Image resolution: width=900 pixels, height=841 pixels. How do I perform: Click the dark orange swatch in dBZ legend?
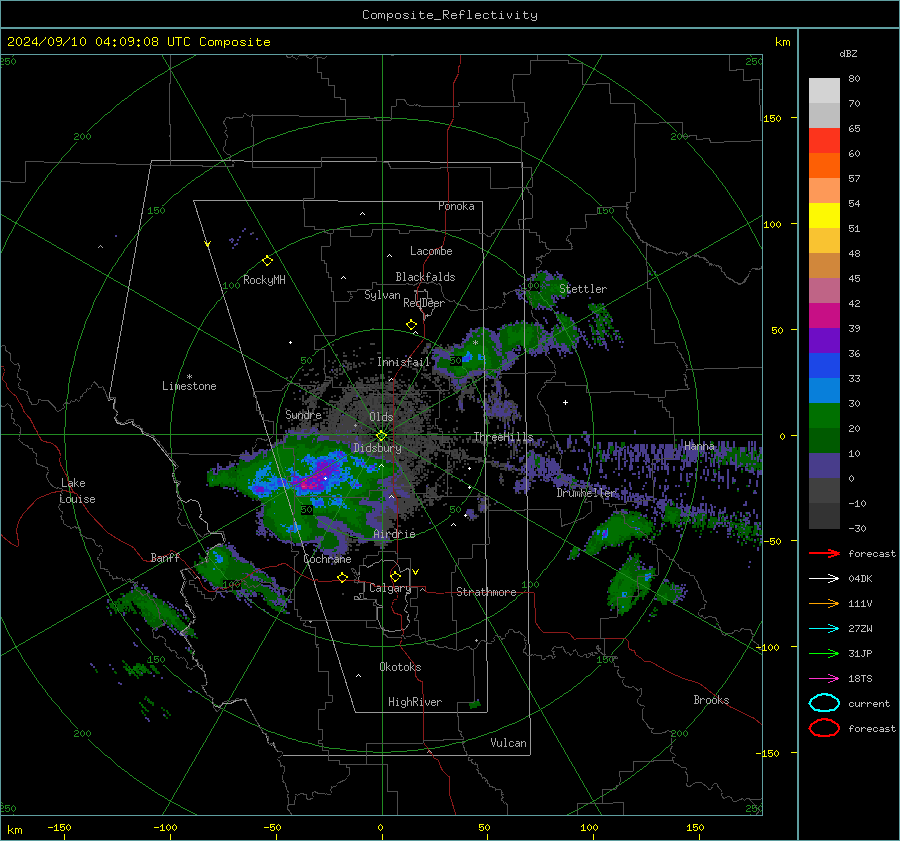tap(824, 166)
